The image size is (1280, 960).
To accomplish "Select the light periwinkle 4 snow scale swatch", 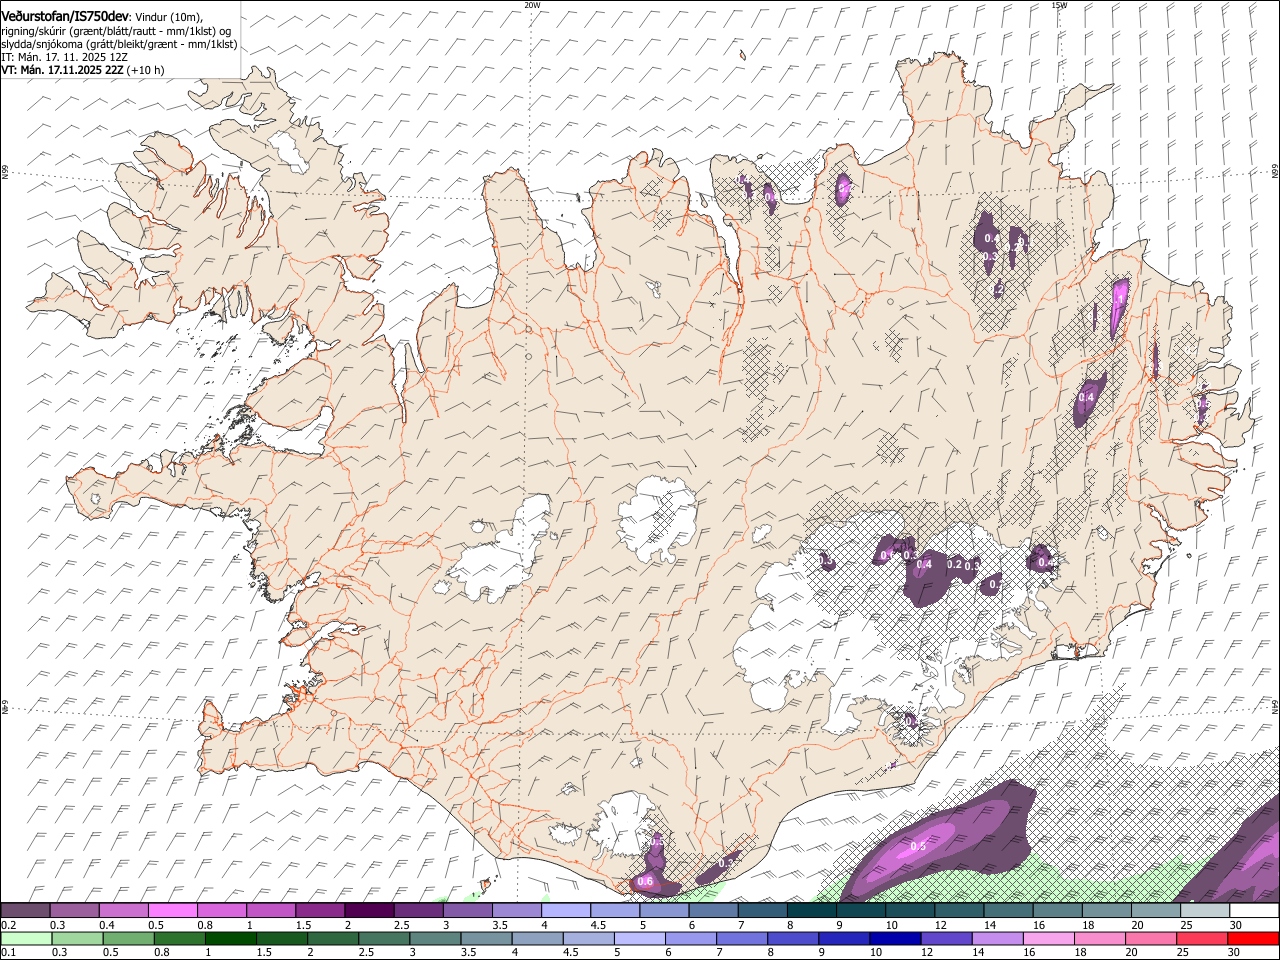I will click(566, 910).
